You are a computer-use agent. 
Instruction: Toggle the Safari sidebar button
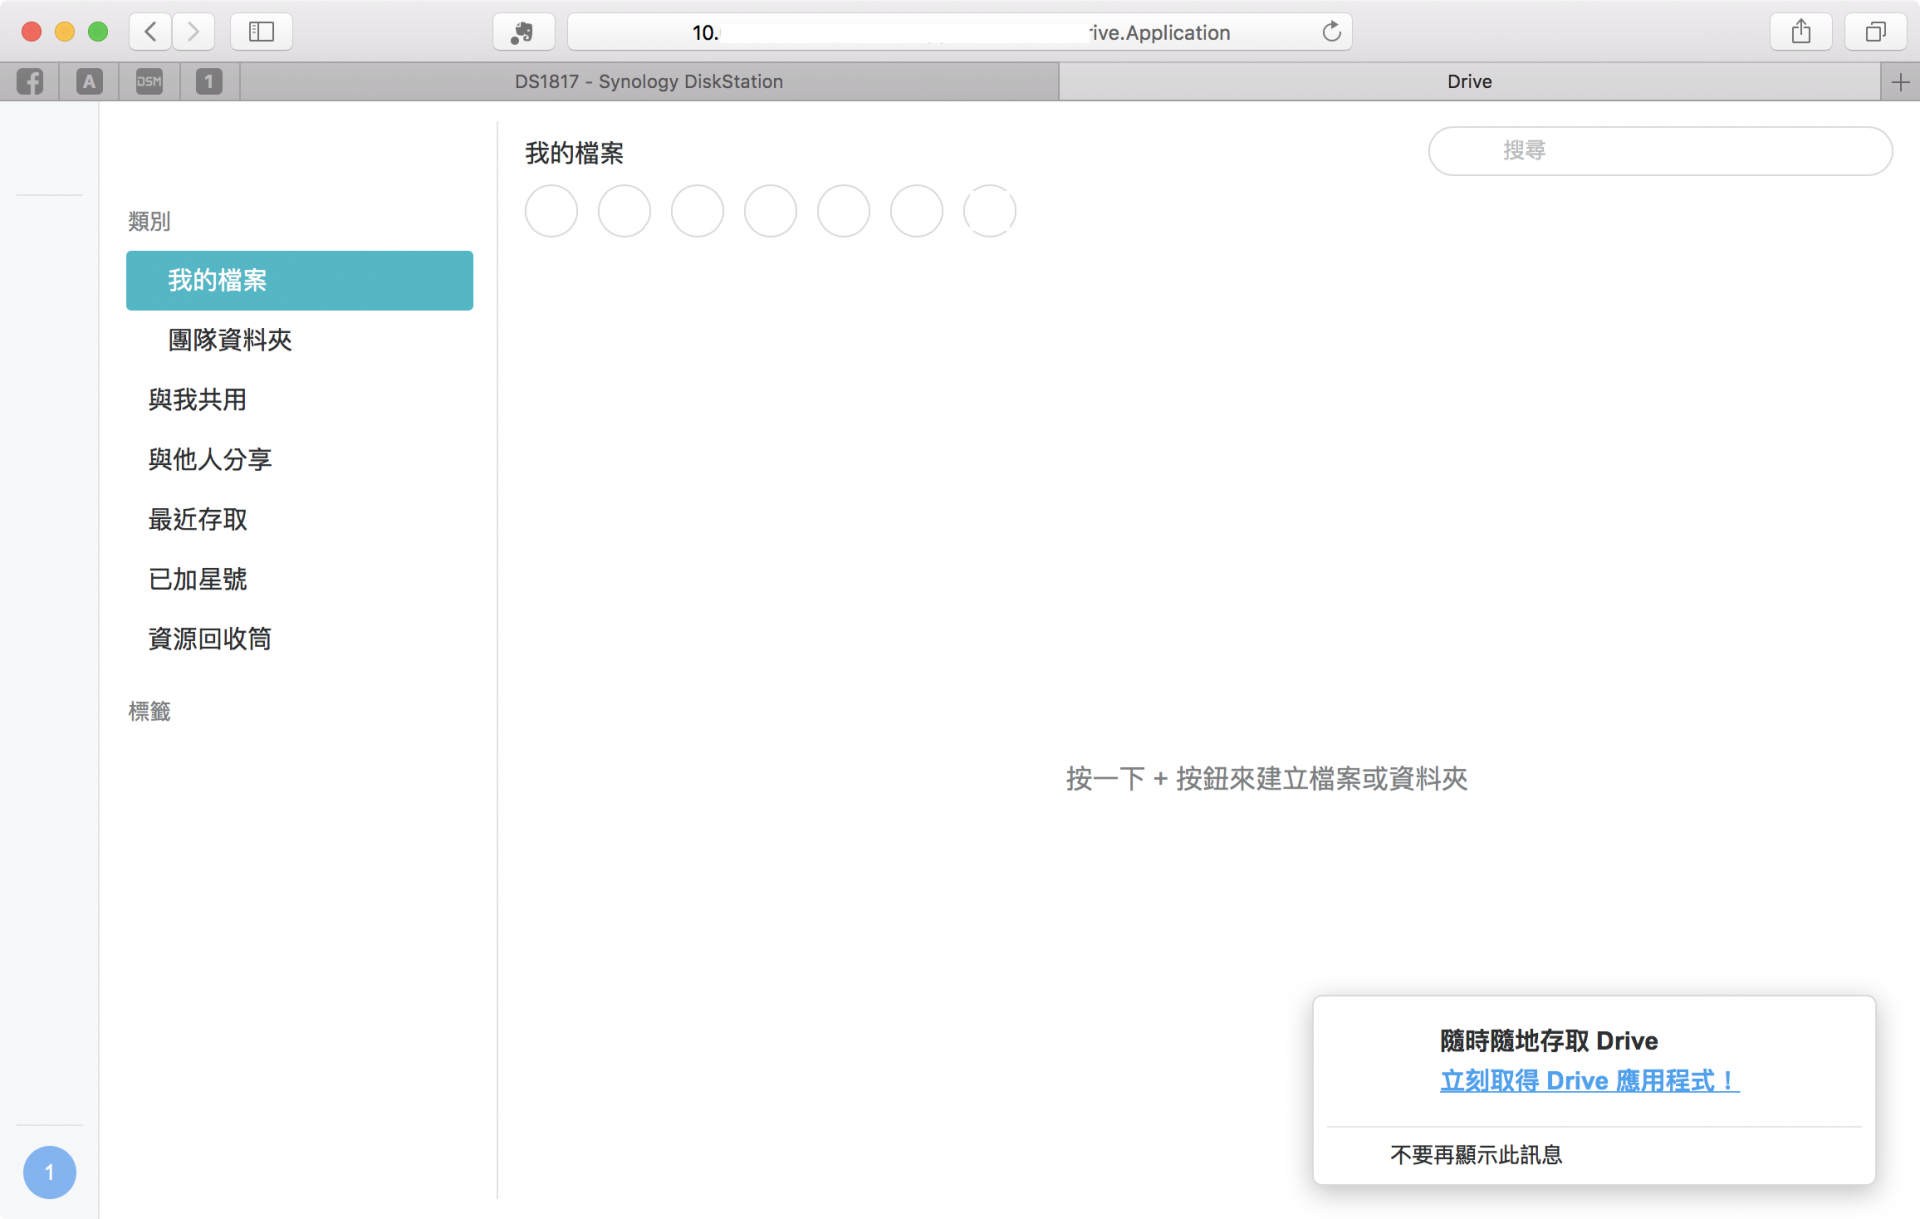(261, 32)
